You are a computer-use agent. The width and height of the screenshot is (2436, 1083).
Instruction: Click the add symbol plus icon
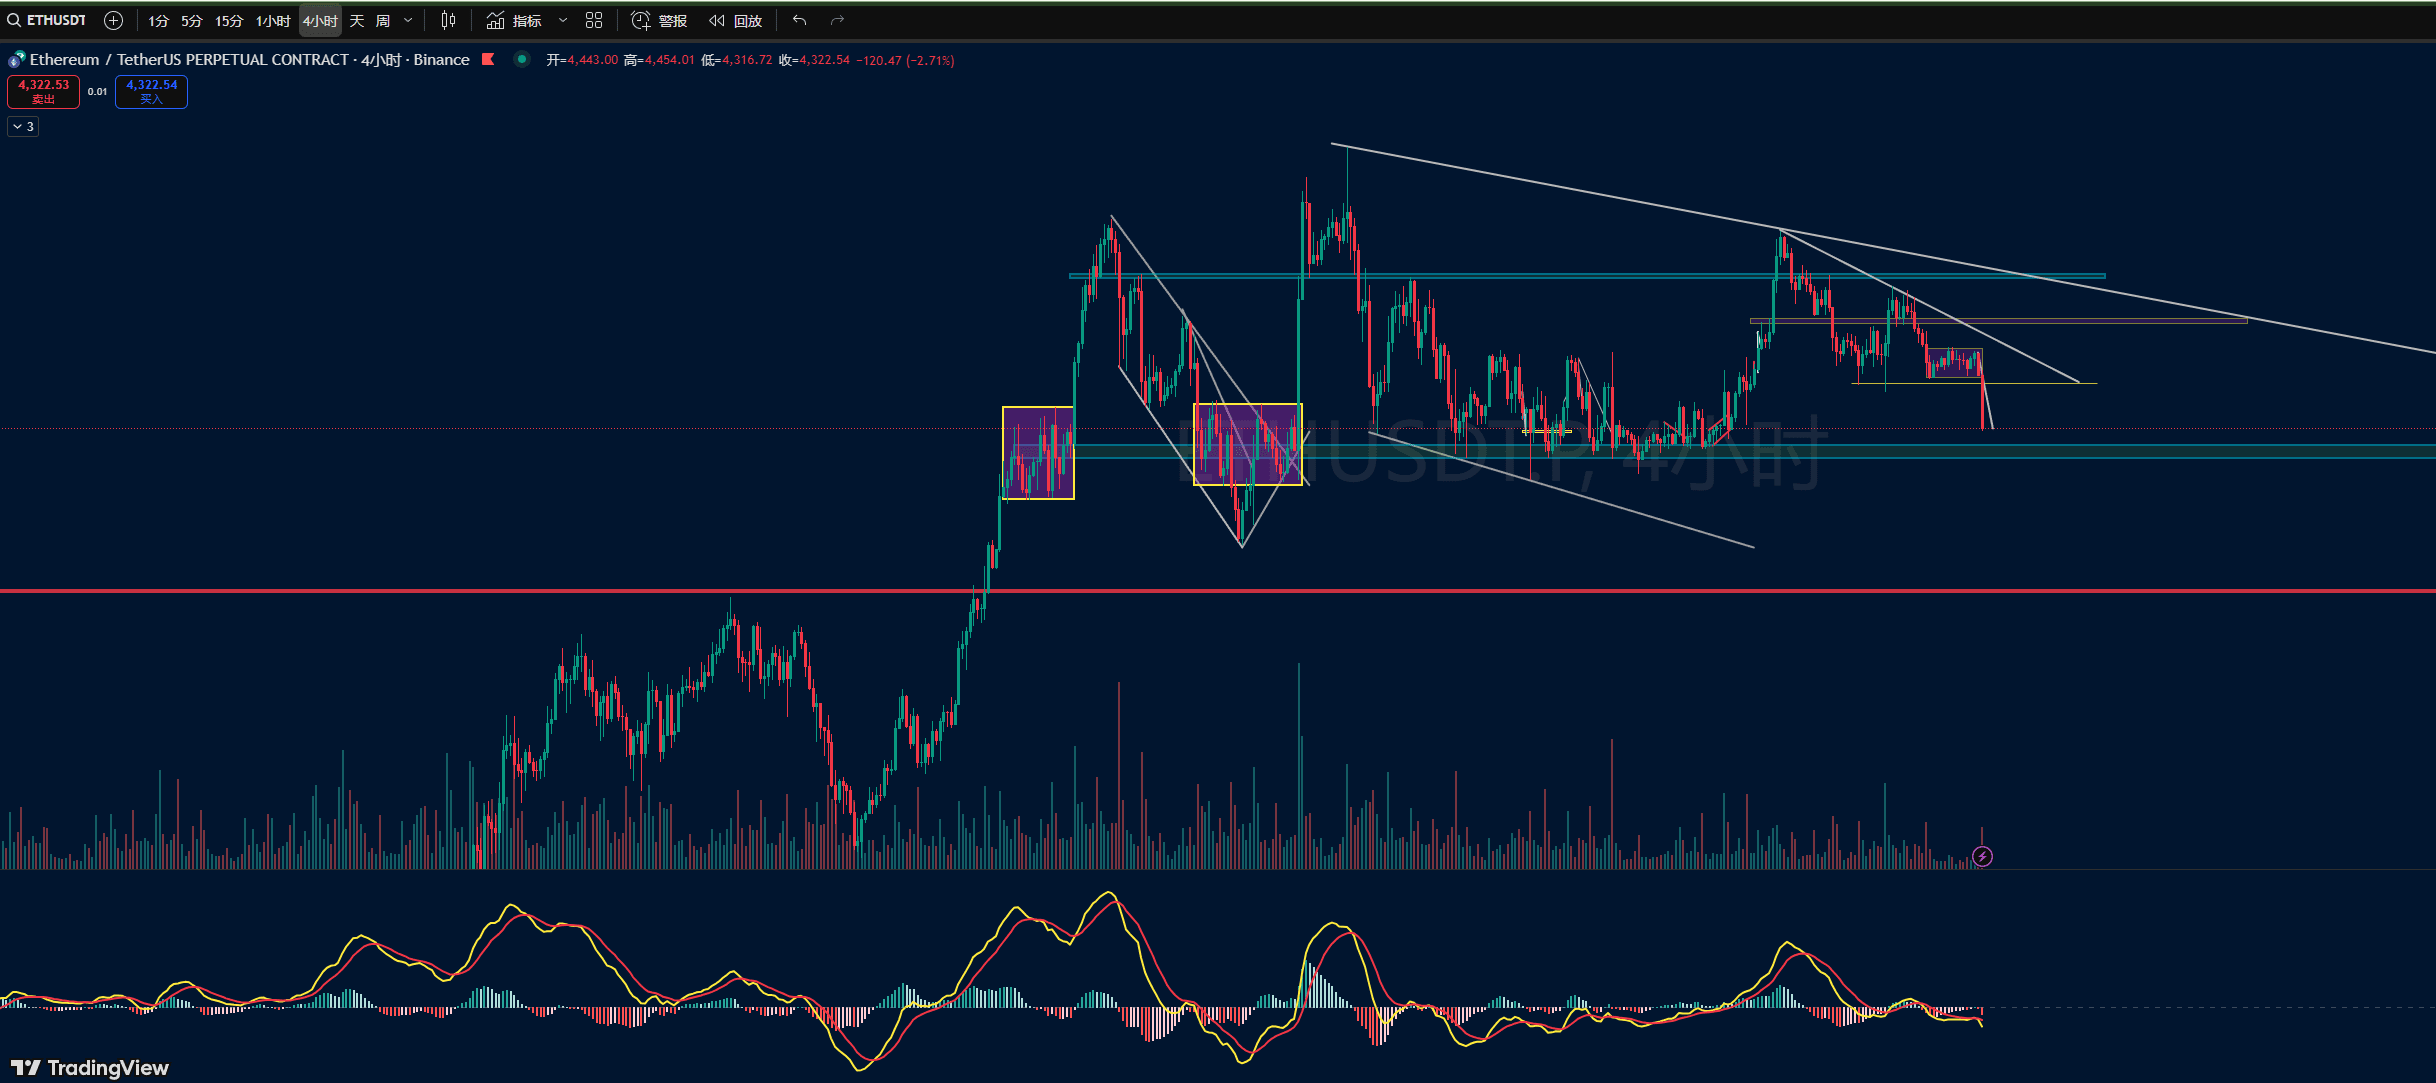pos(114,20)
